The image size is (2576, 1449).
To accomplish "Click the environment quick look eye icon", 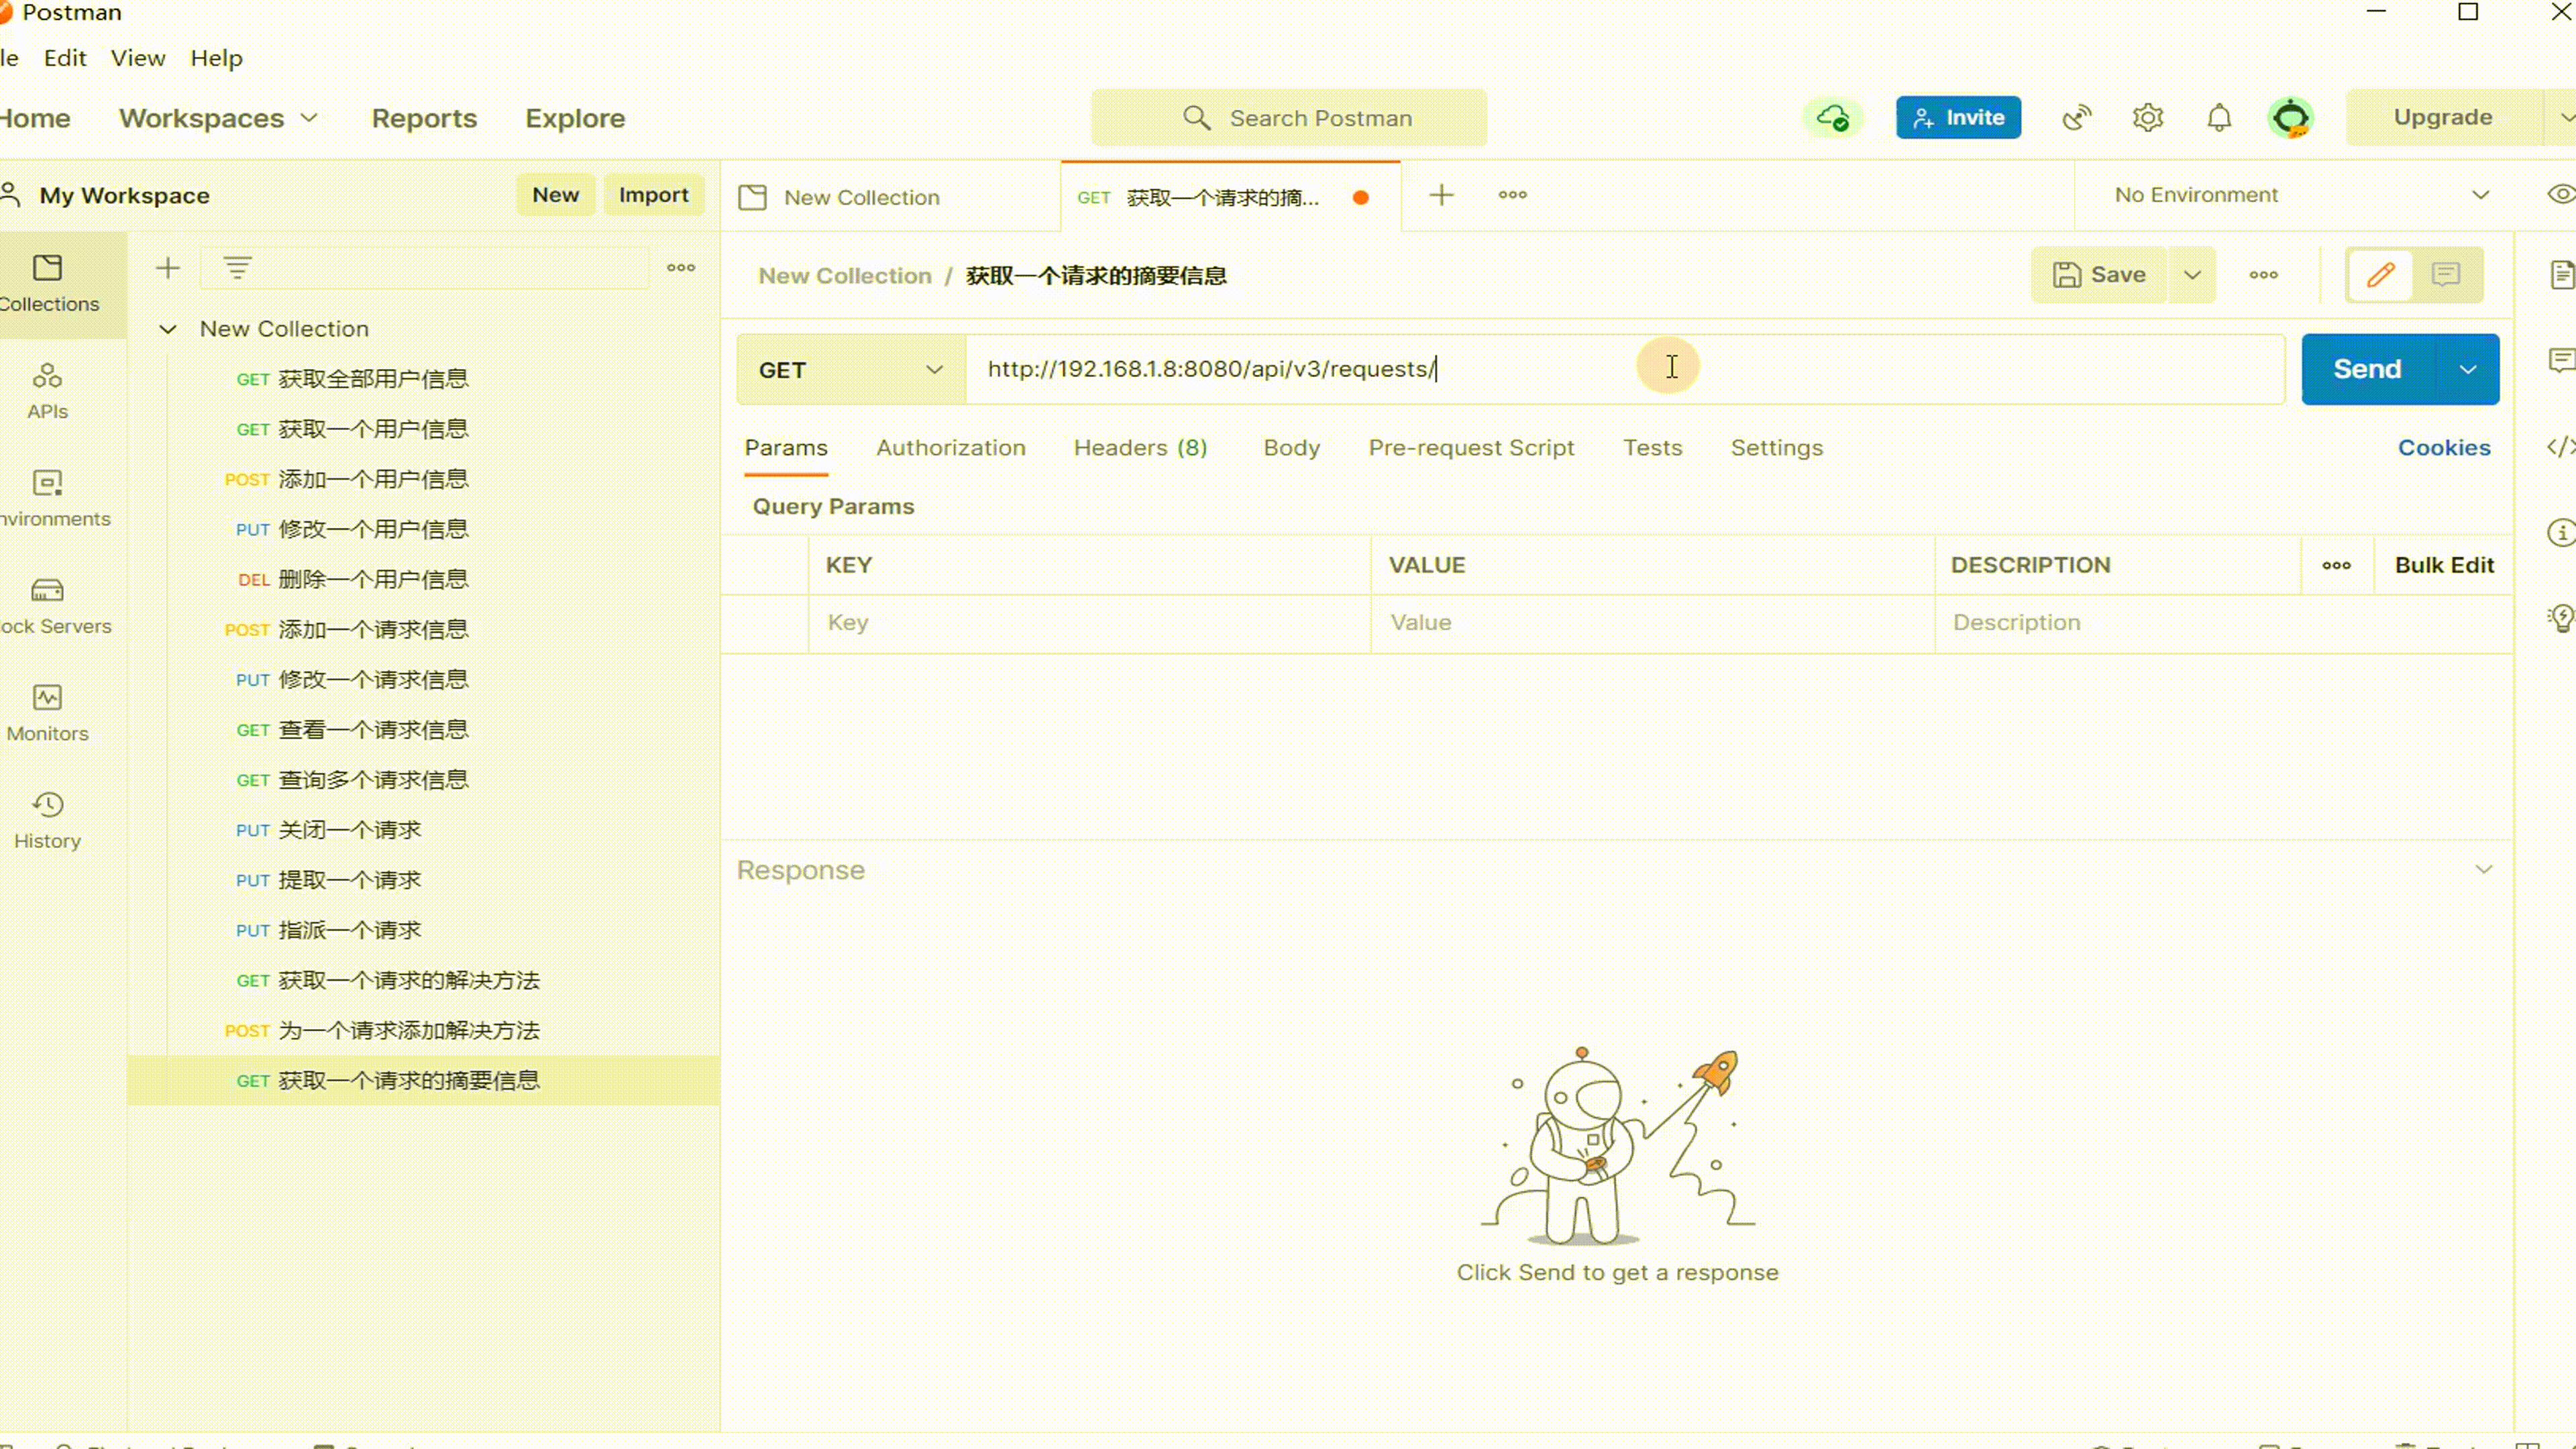I will point(2561,194).
